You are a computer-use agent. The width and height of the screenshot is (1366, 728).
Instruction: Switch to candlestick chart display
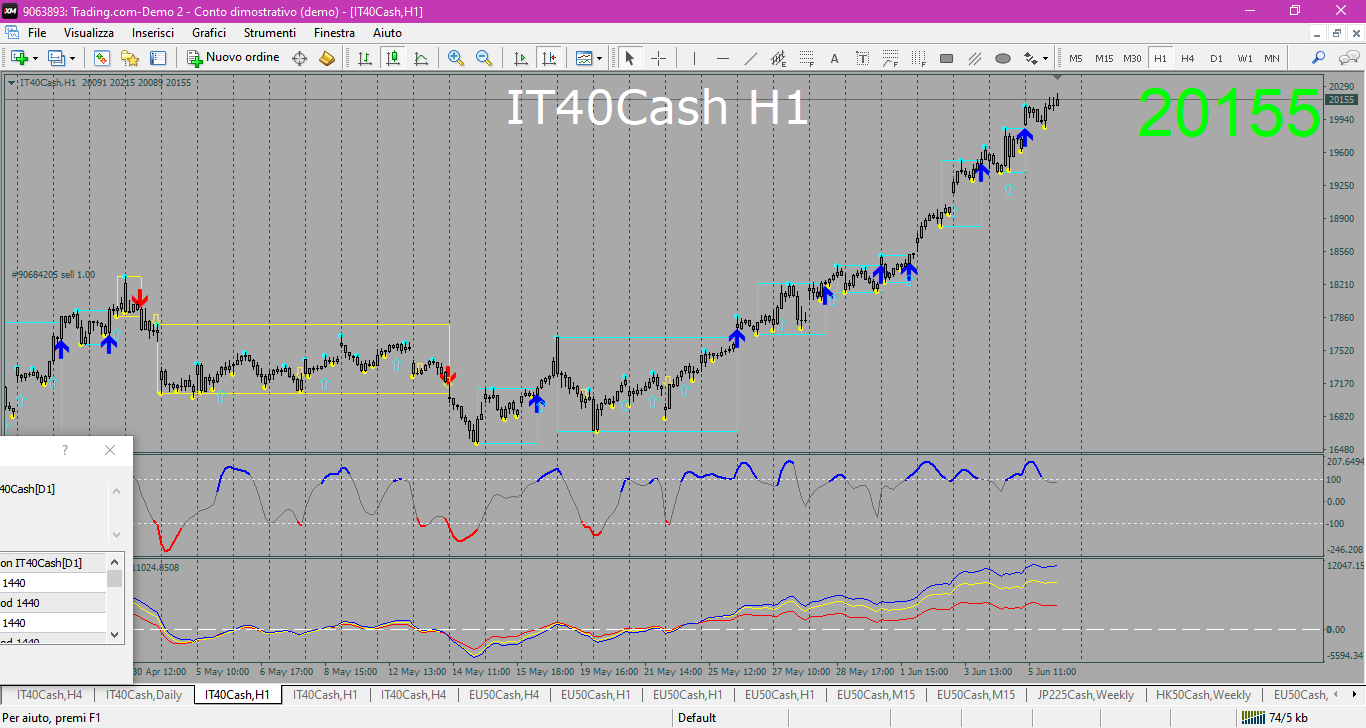[393, 58]
